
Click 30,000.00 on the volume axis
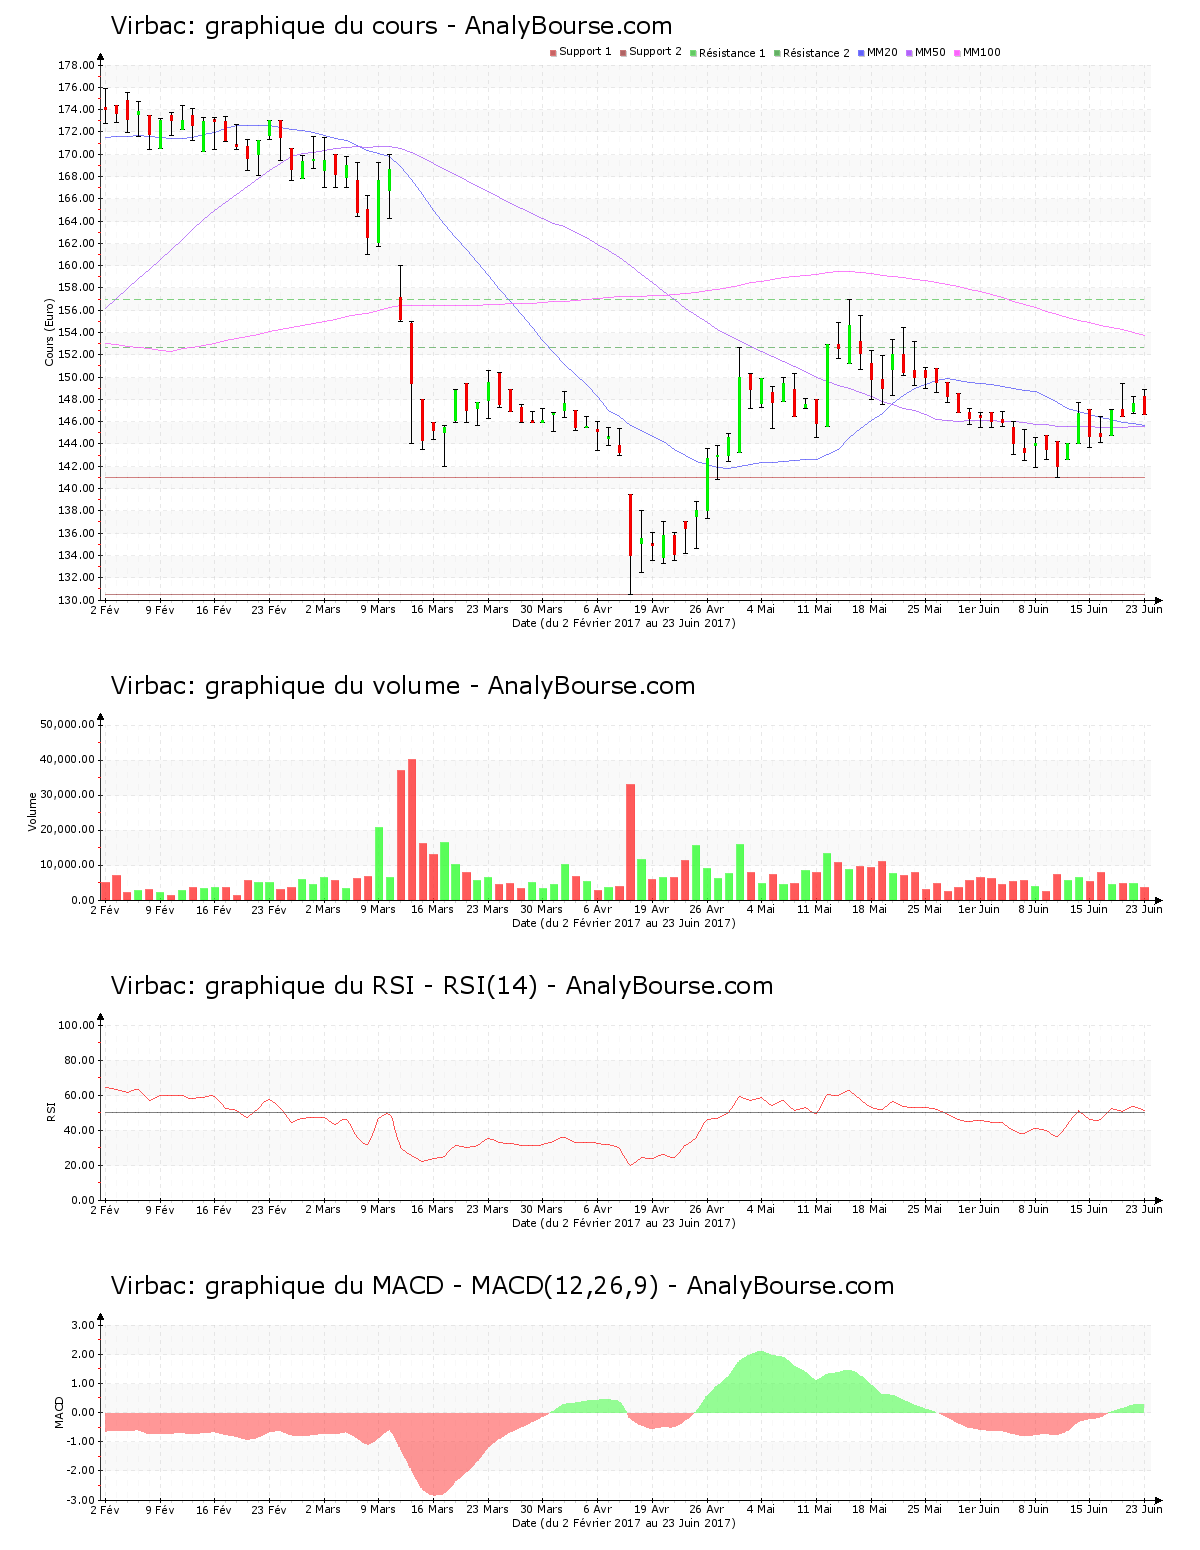tap(67, 794)
